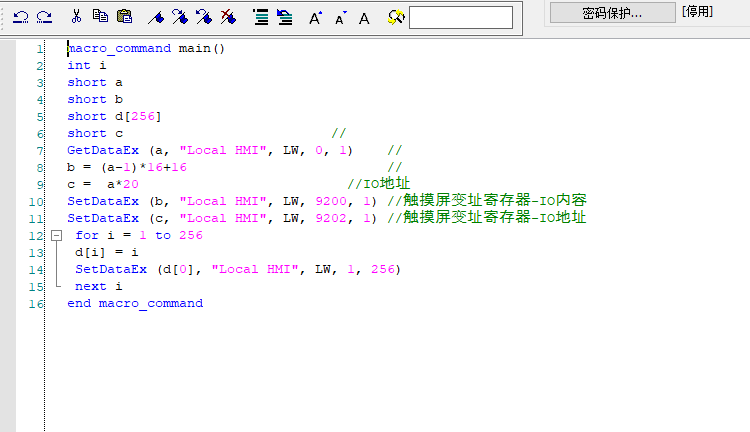
Task: Click the Paste clipboard icon
Action: [124, 17]
